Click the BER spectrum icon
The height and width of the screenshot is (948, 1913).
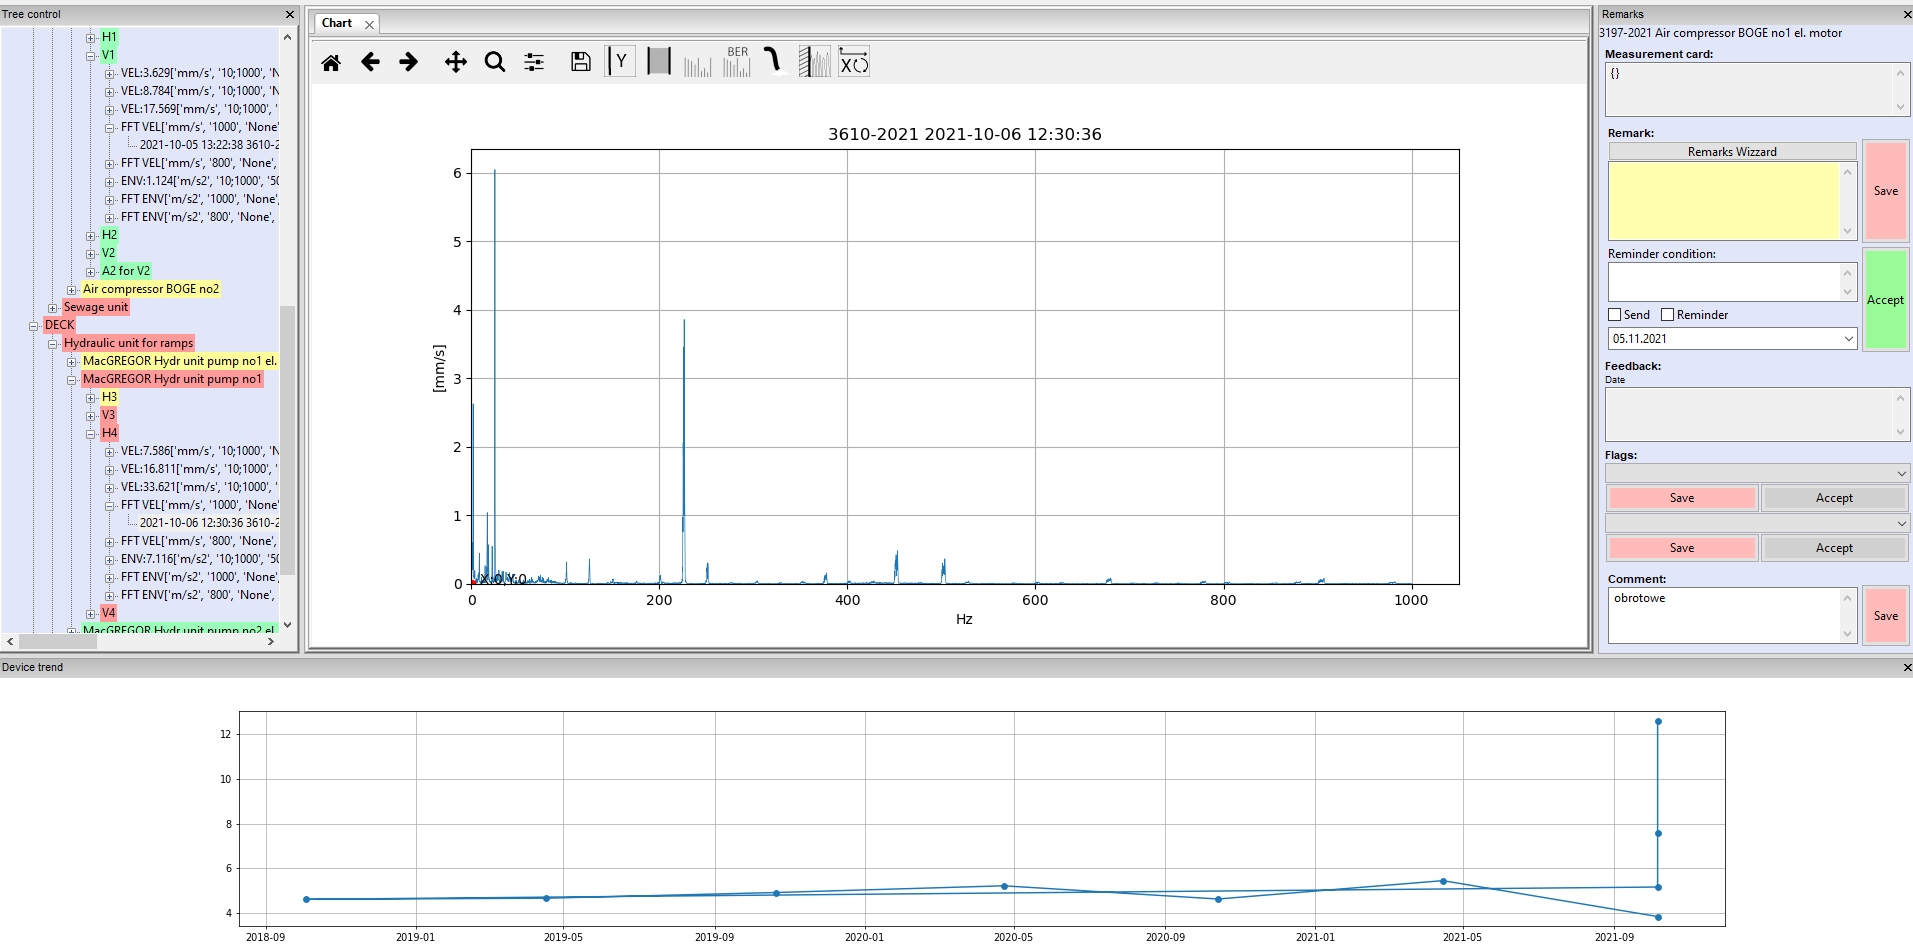(737, 62)
